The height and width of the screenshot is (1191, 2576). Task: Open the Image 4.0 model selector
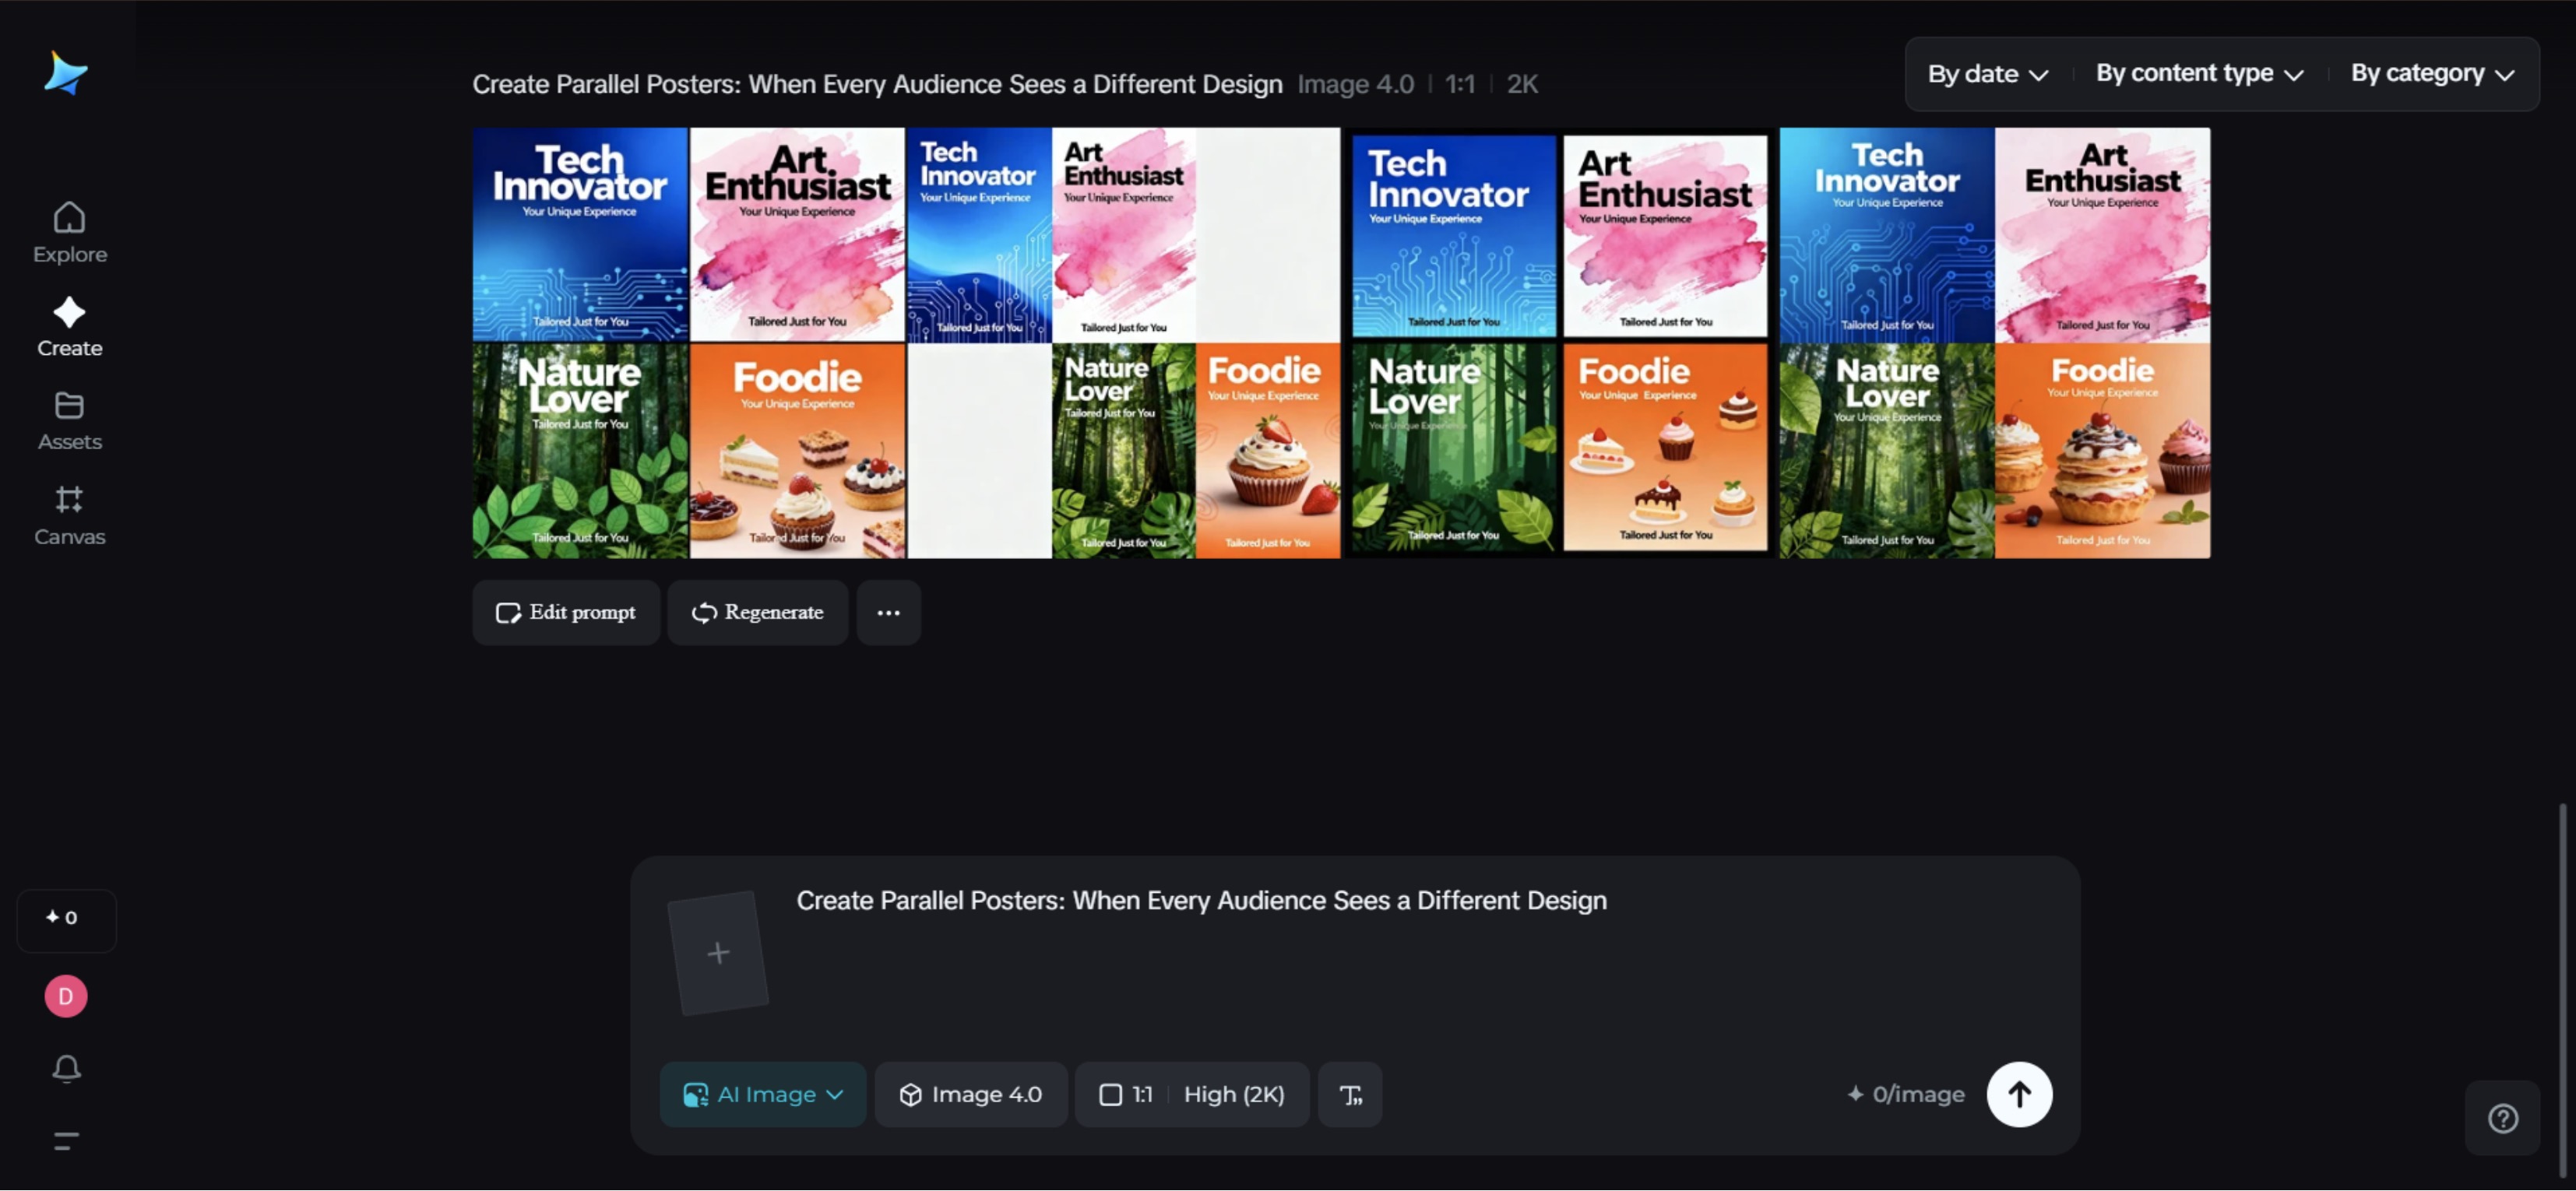[970, 1095]
